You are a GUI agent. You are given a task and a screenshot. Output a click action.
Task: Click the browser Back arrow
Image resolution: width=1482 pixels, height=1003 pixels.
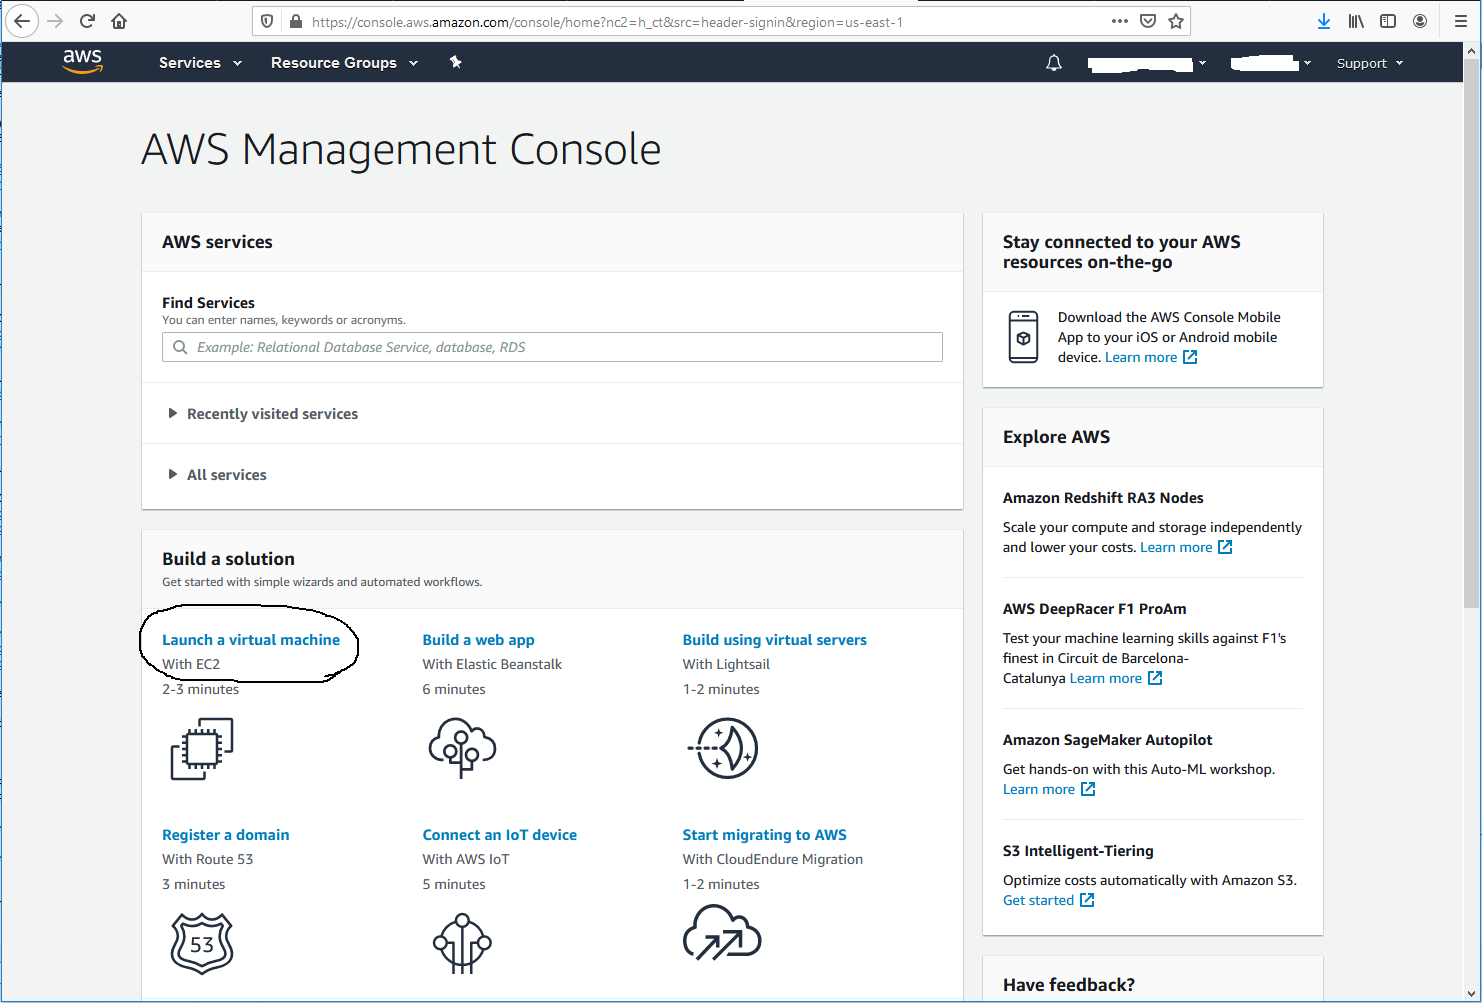(x=22, y=21)
